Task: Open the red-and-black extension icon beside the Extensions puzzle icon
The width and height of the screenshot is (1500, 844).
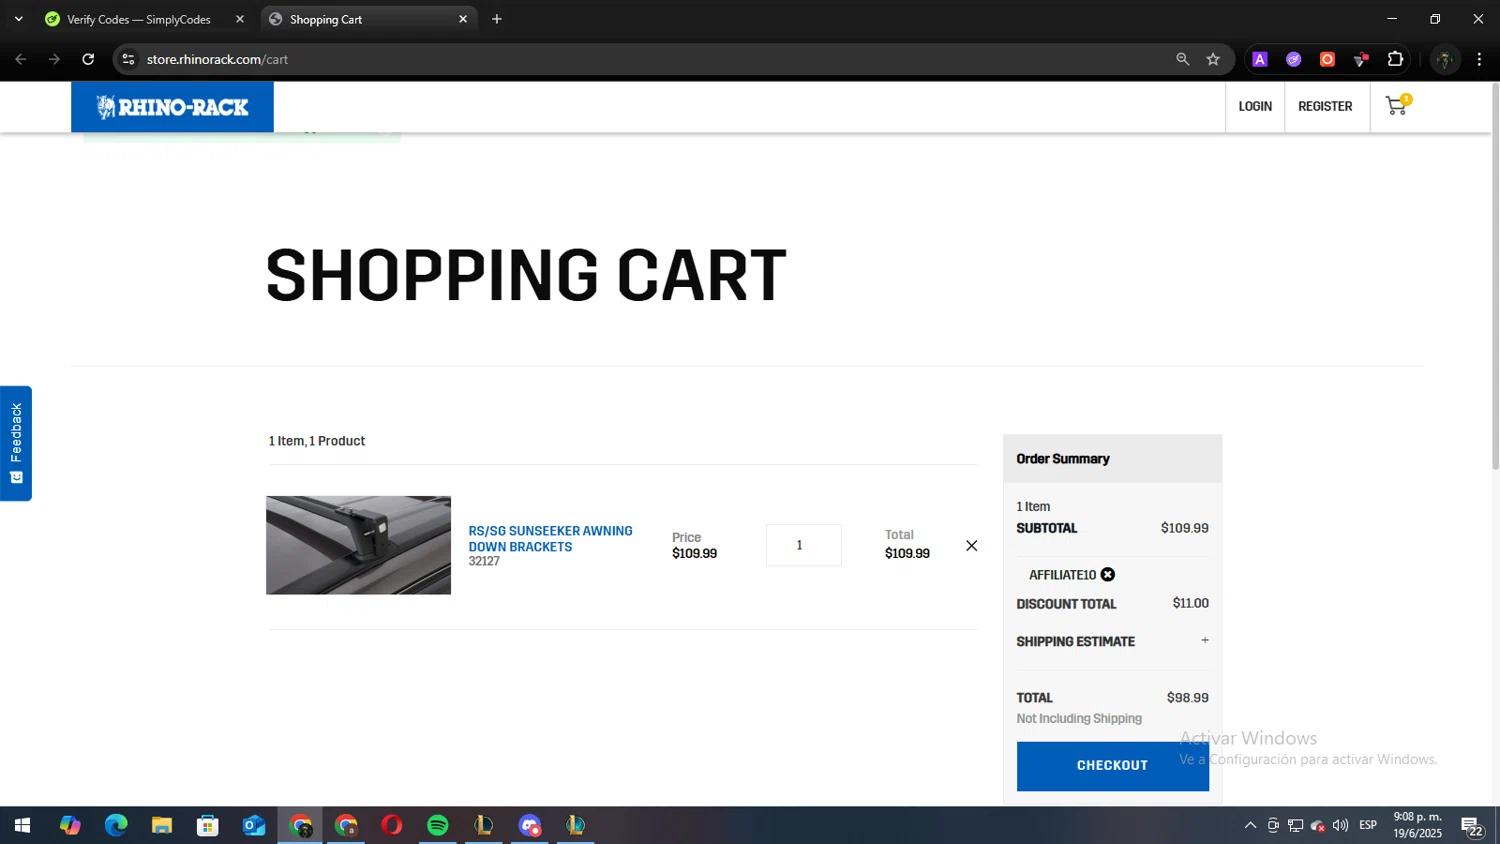Action: [x=1361, y=59]
